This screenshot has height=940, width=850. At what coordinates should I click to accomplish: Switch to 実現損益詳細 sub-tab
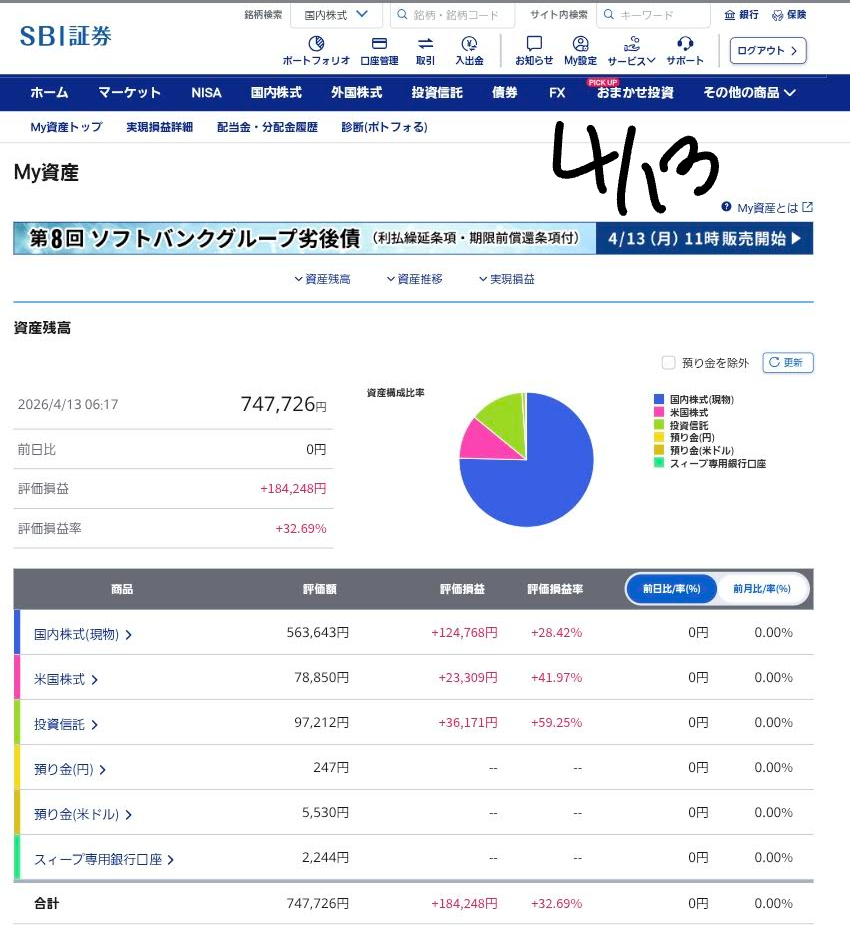tap(159, 127)
